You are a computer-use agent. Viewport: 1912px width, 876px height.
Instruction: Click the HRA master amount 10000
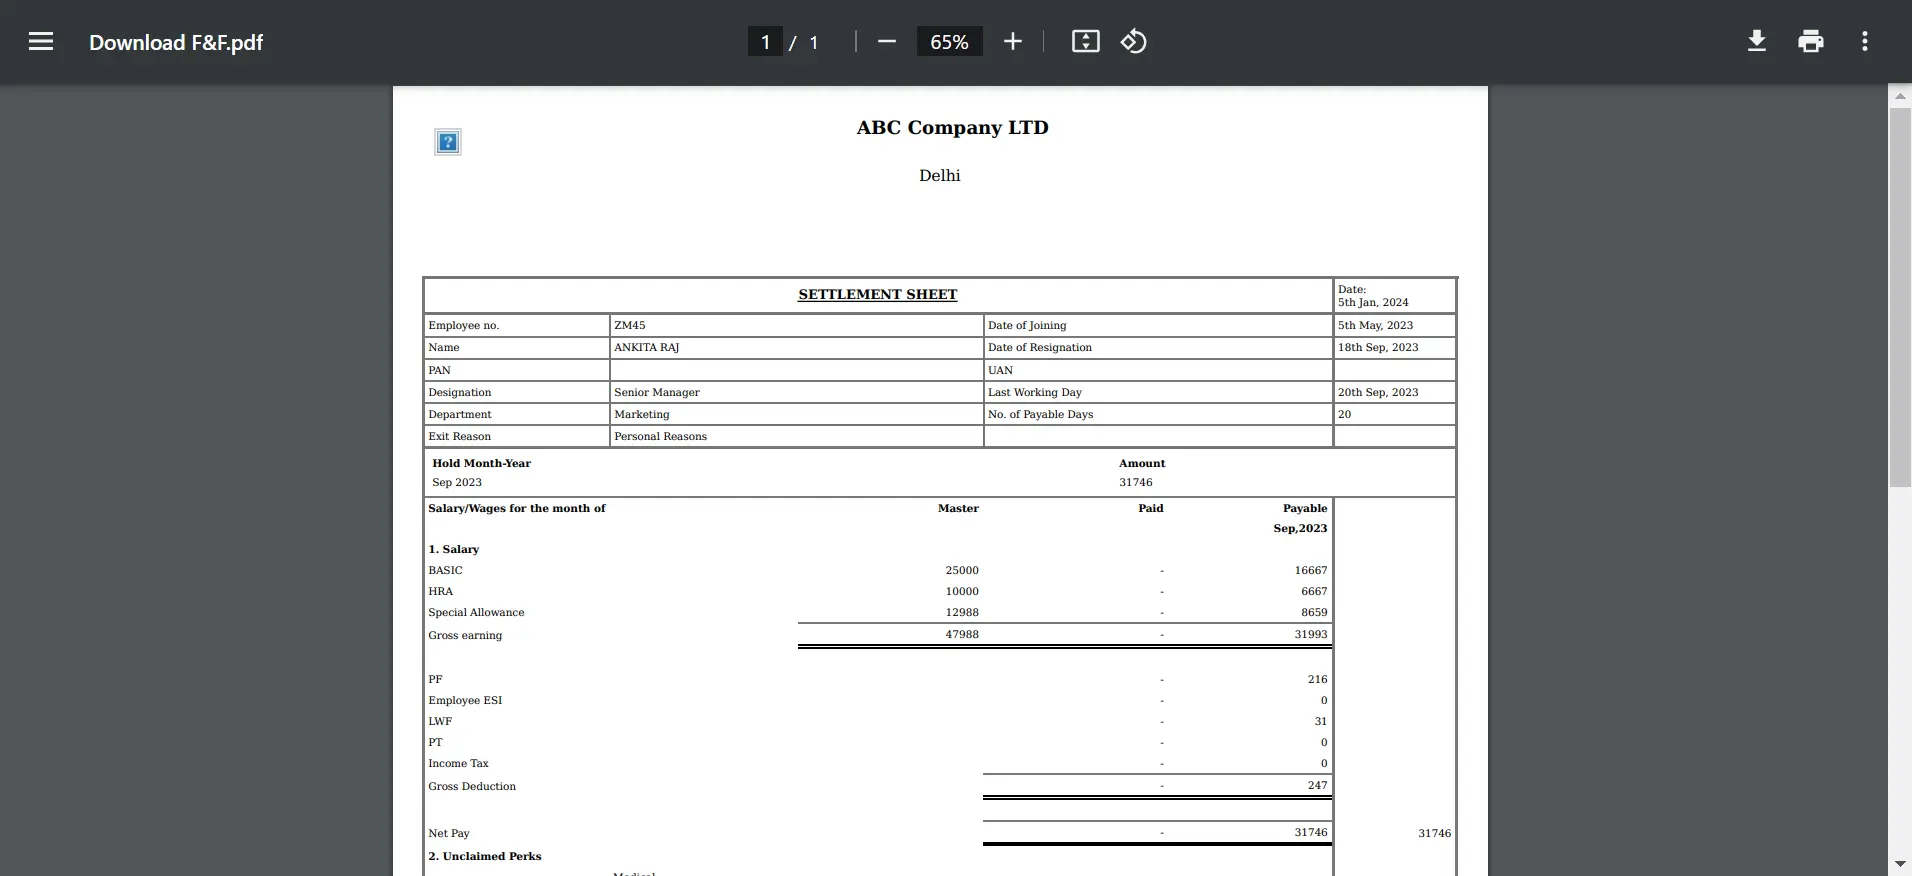pos(962,591)
